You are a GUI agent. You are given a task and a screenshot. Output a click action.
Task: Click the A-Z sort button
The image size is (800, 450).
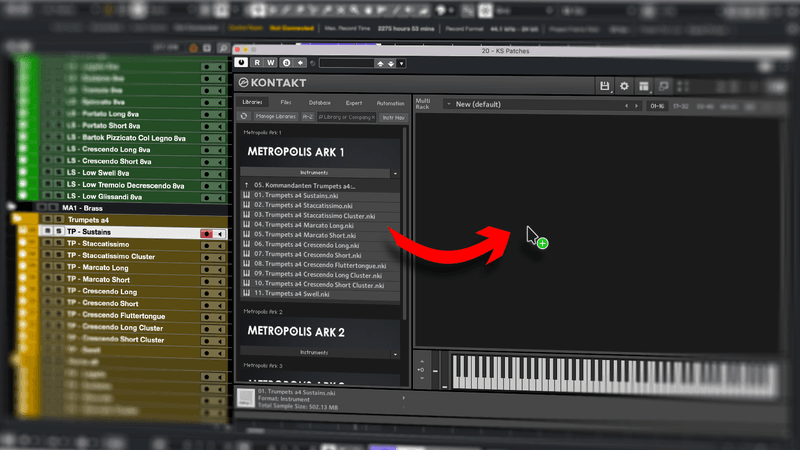coord(308,117)
